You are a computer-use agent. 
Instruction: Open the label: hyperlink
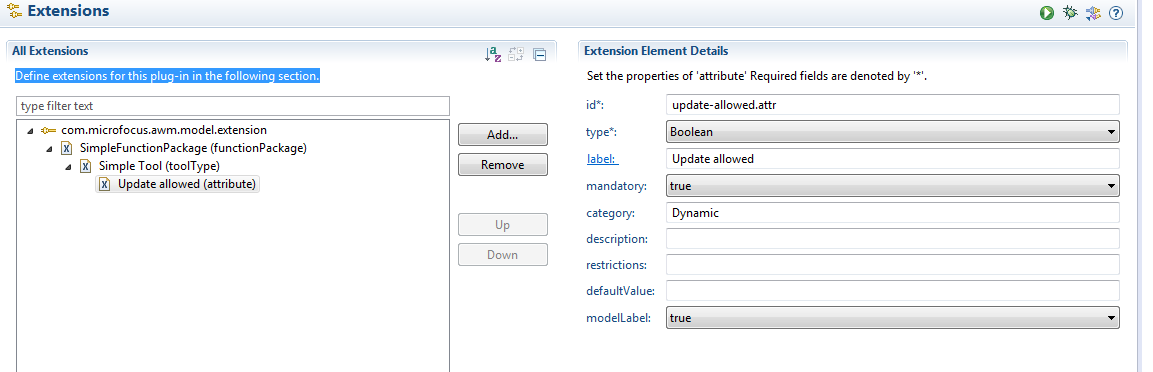point(602,159)
